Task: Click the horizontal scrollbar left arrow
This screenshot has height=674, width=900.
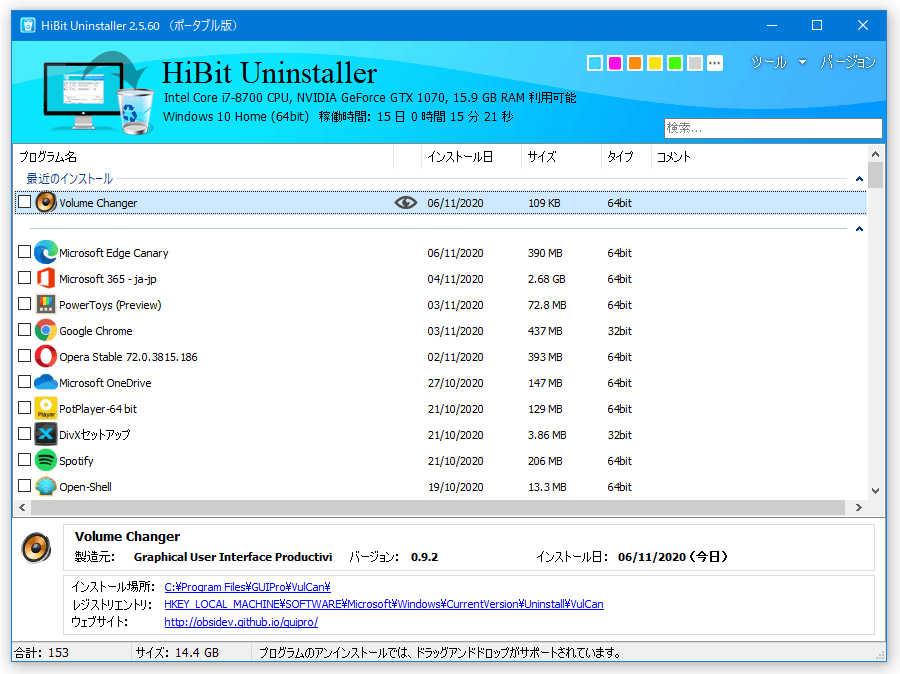Action: pos(22,508)
